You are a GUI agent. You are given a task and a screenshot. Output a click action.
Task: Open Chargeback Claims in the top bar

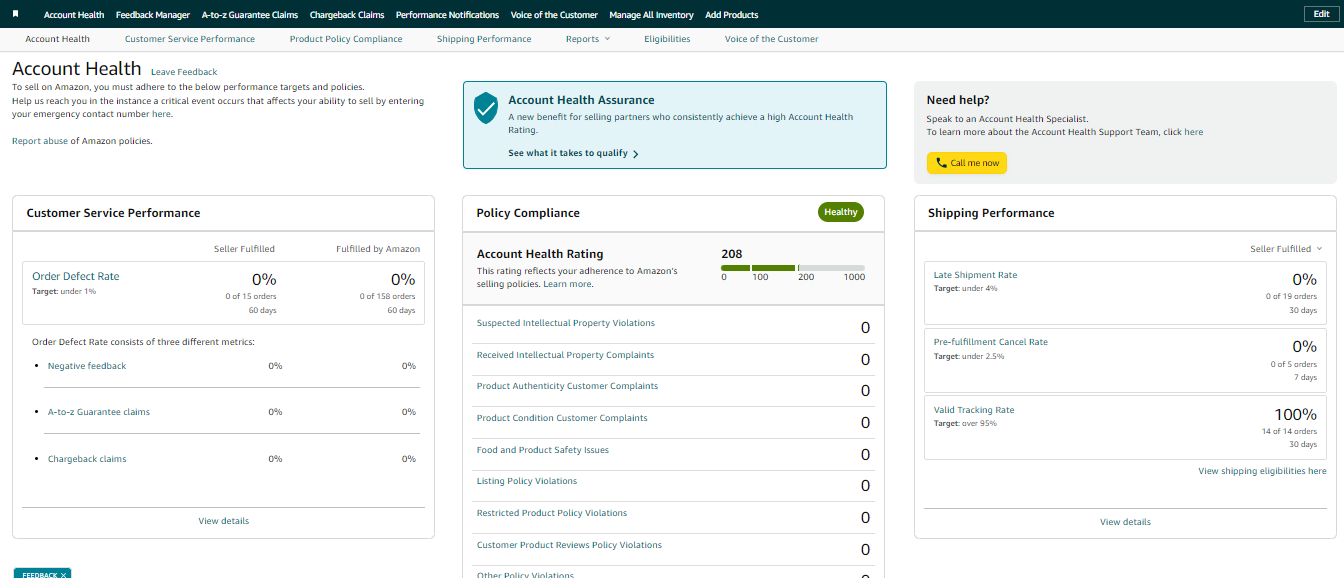(347, 15)
